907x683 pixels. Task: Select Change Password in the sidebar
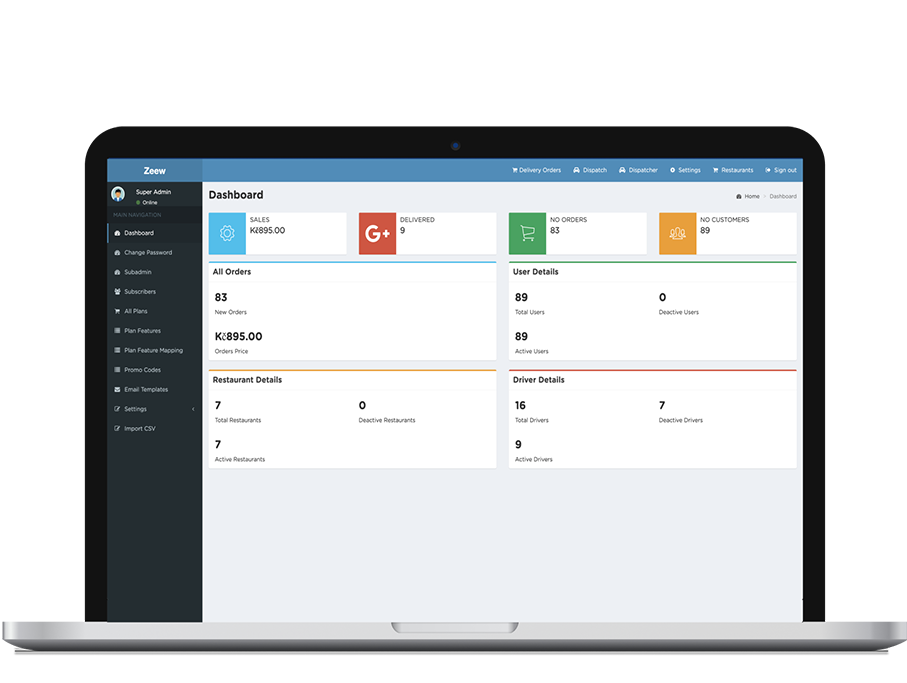(147, 253)
